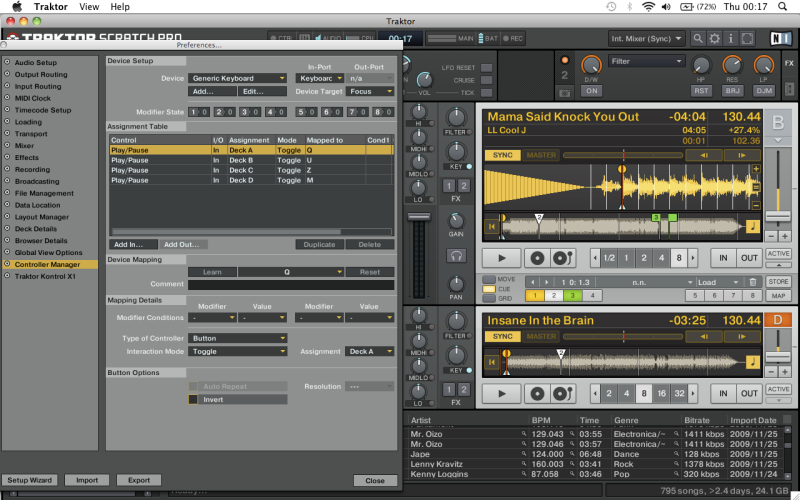Image resolution: width=800 pixels, height=500 pixels.
Task: Open the Traktor menu in menu bar
Action: pos(51,7)
